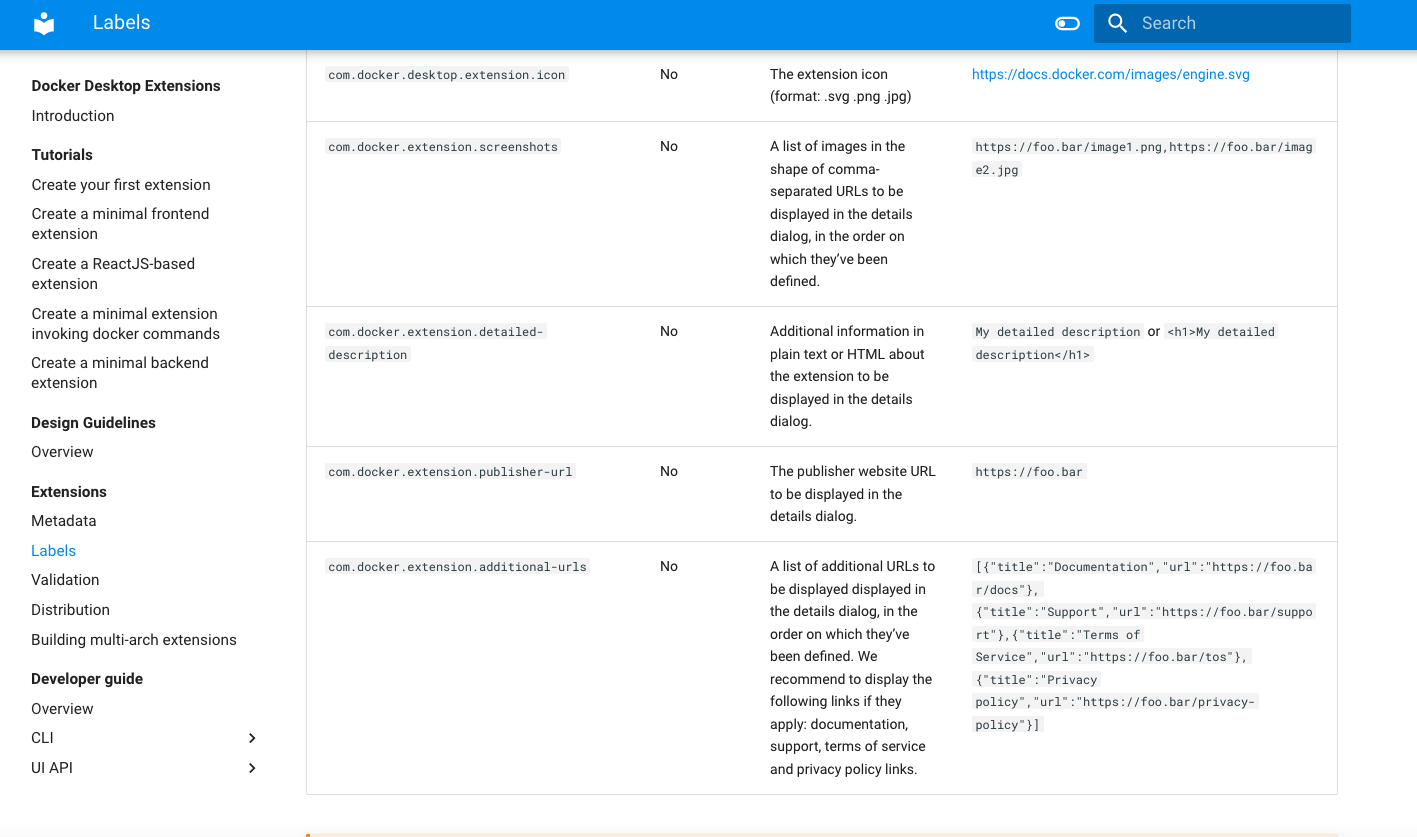The width and height of the screenshot is (1417, 837).
Task: Open the CLI sidebar entry
Action: [x=43, y=738]
